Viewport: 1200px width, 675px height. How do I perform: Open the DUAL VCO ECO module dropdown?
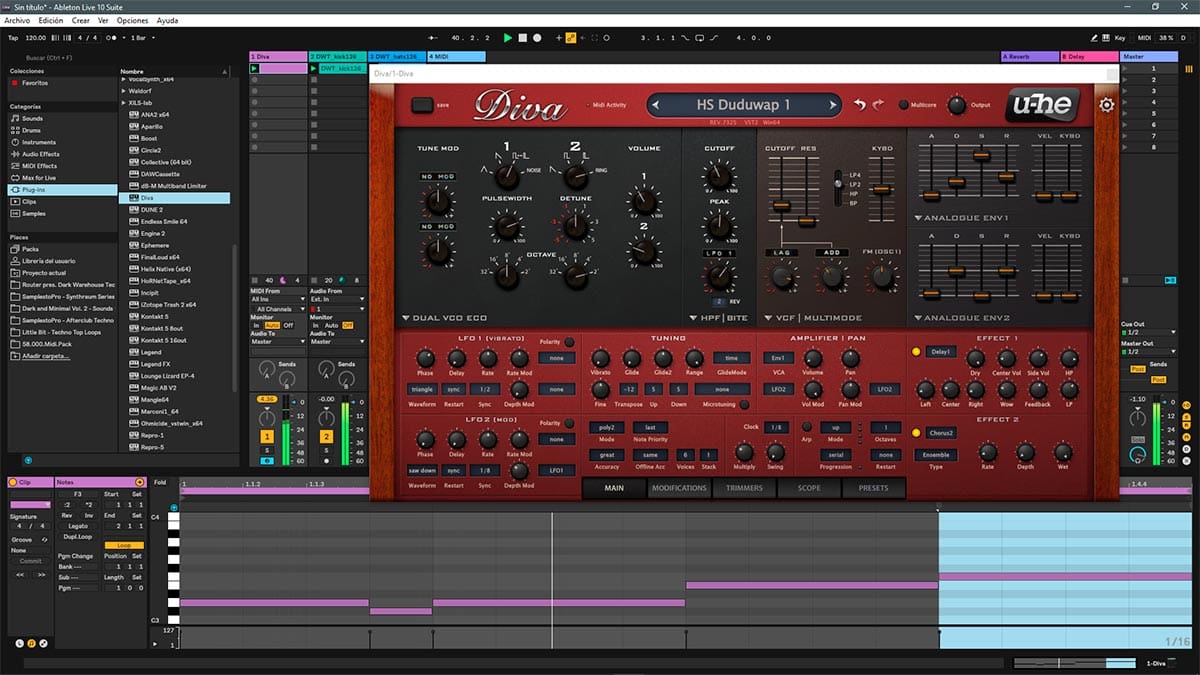(x=445, y=318)
